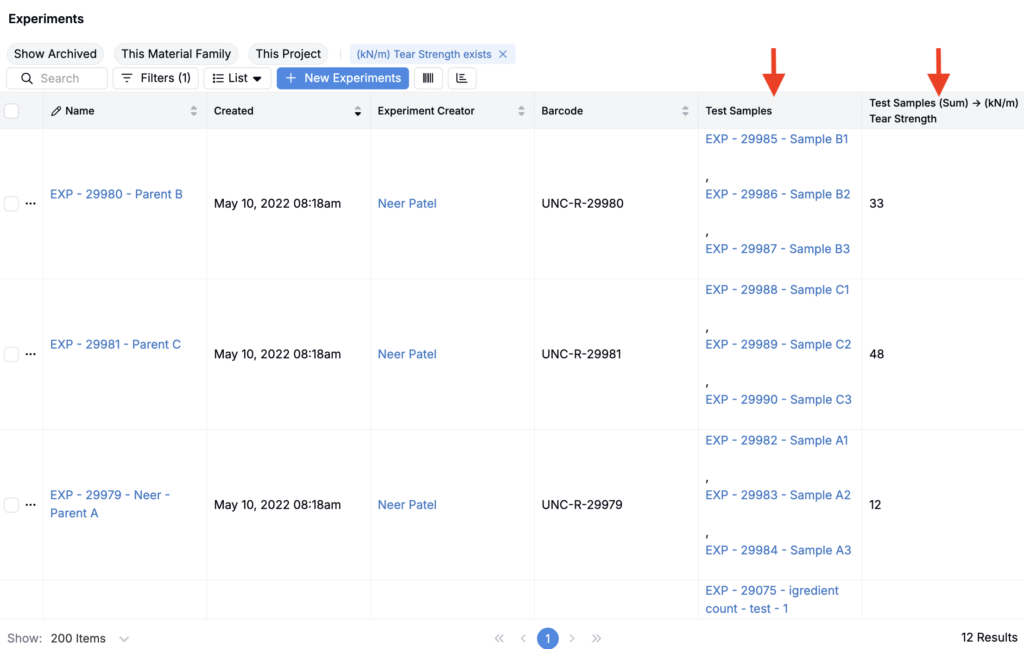Toggle the Show Archived filter pill
The height and width of the screenshot is (649, 1024).
click(55, 54)
